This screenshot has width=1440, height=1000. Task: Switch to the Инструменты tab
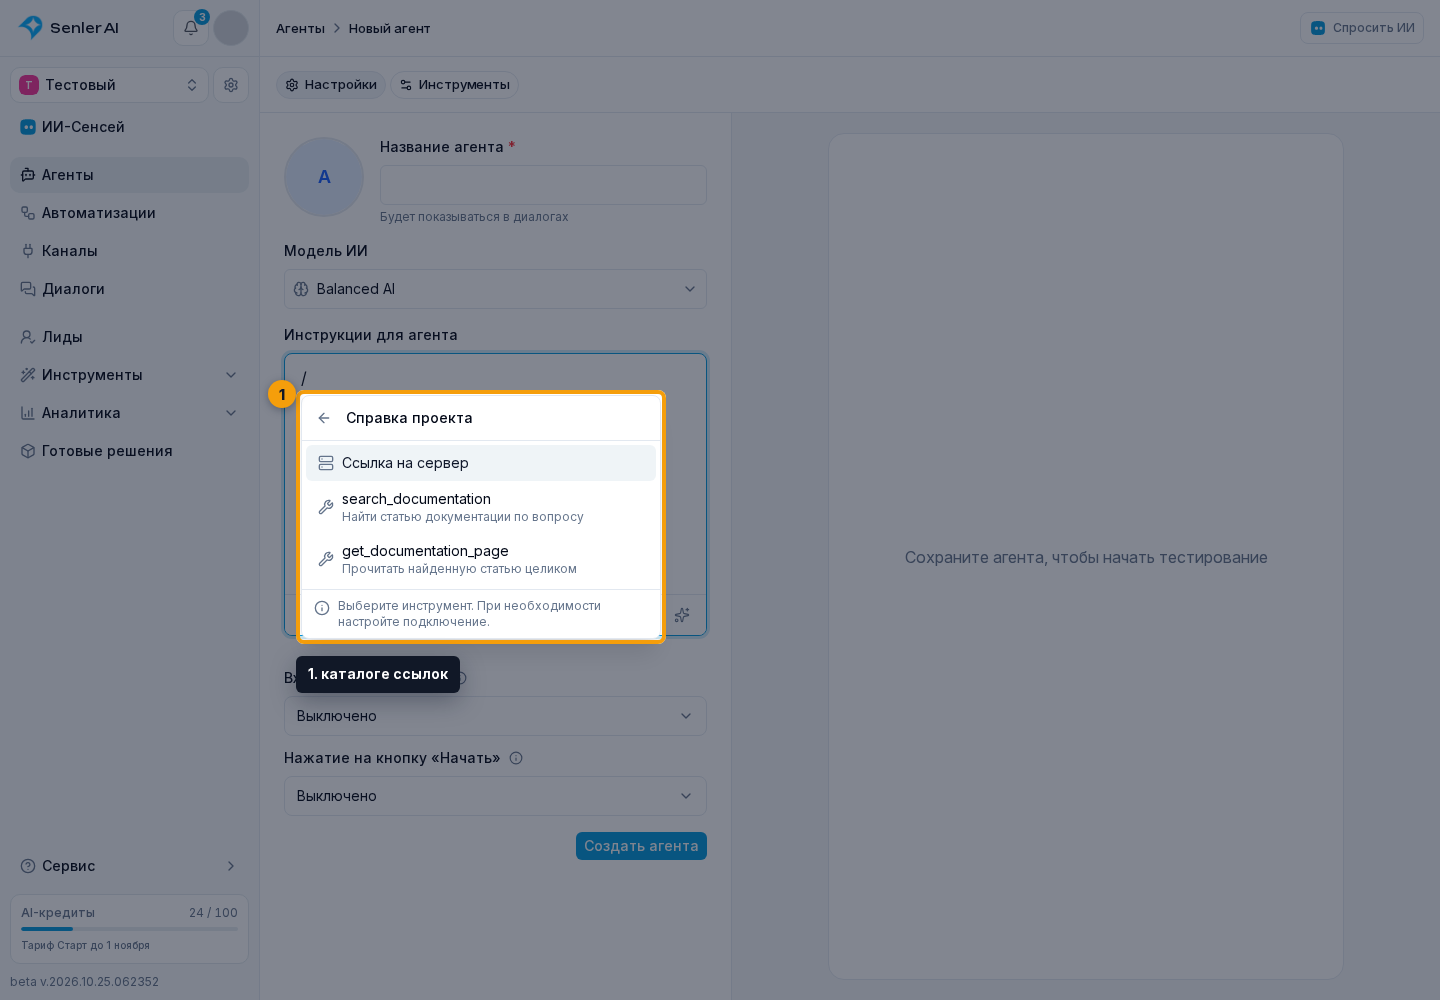click(454, 85)
